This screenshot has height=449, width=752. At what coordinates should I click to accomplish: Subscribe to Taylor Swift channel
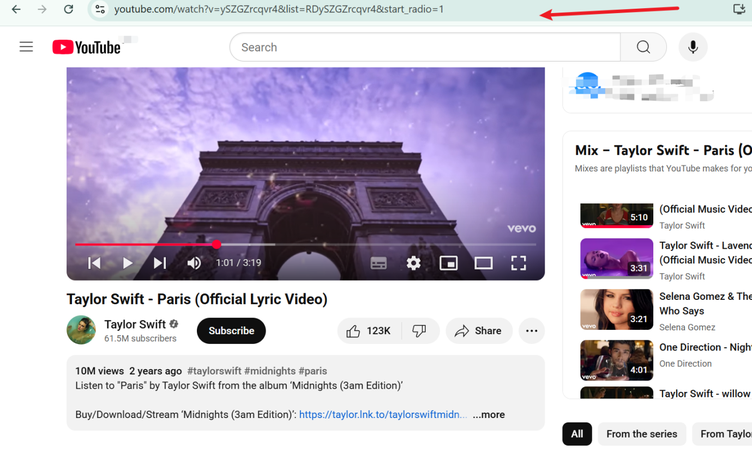[x=231, y=331]
